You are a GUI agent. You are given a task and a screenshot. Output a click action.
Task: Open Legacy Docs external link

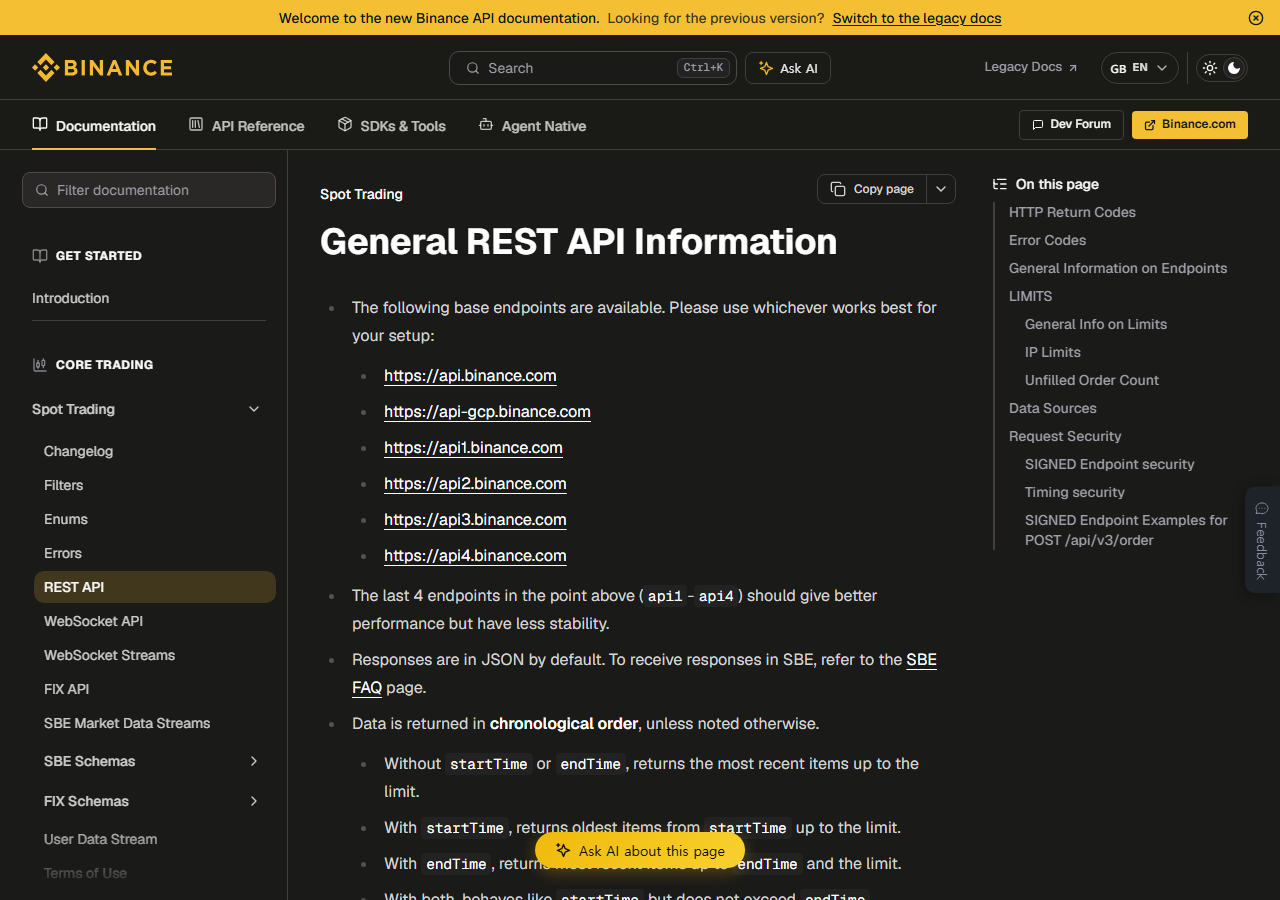point(1031,67)
